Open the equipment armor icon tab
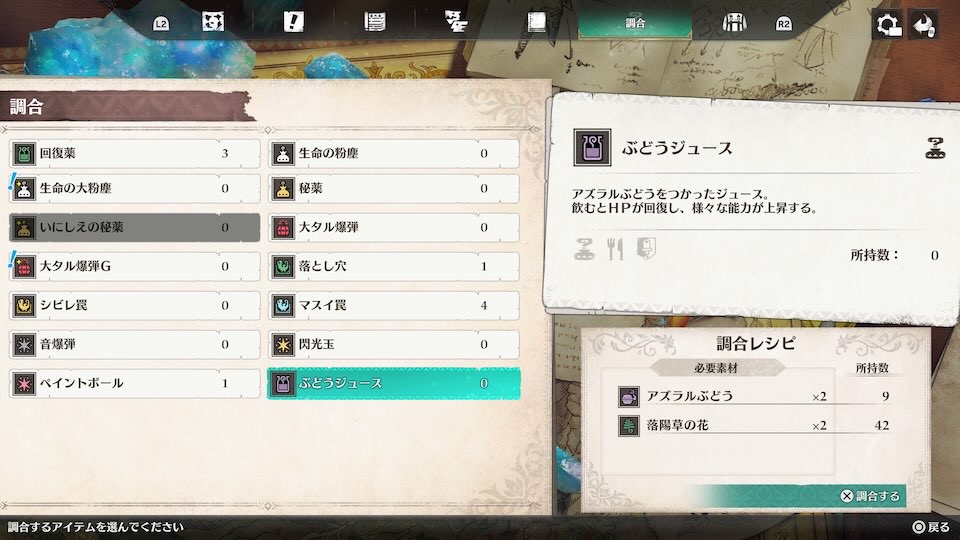This screenshot has height=540, width=960. pos(734,23)
